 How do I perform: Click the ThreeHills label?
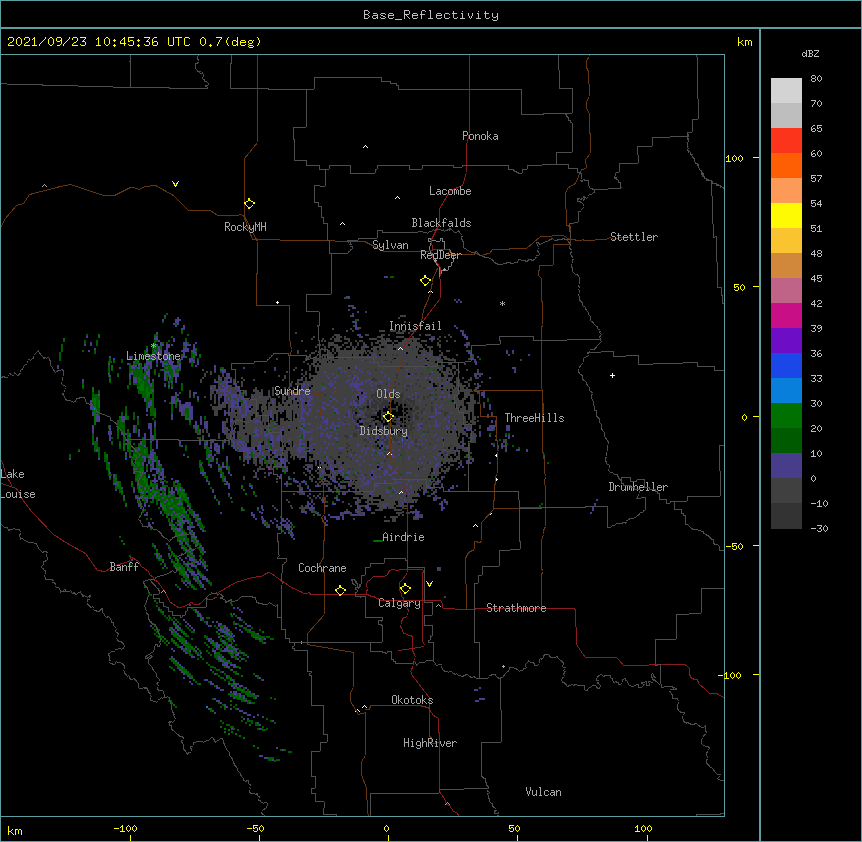click(x=534, y=418)
